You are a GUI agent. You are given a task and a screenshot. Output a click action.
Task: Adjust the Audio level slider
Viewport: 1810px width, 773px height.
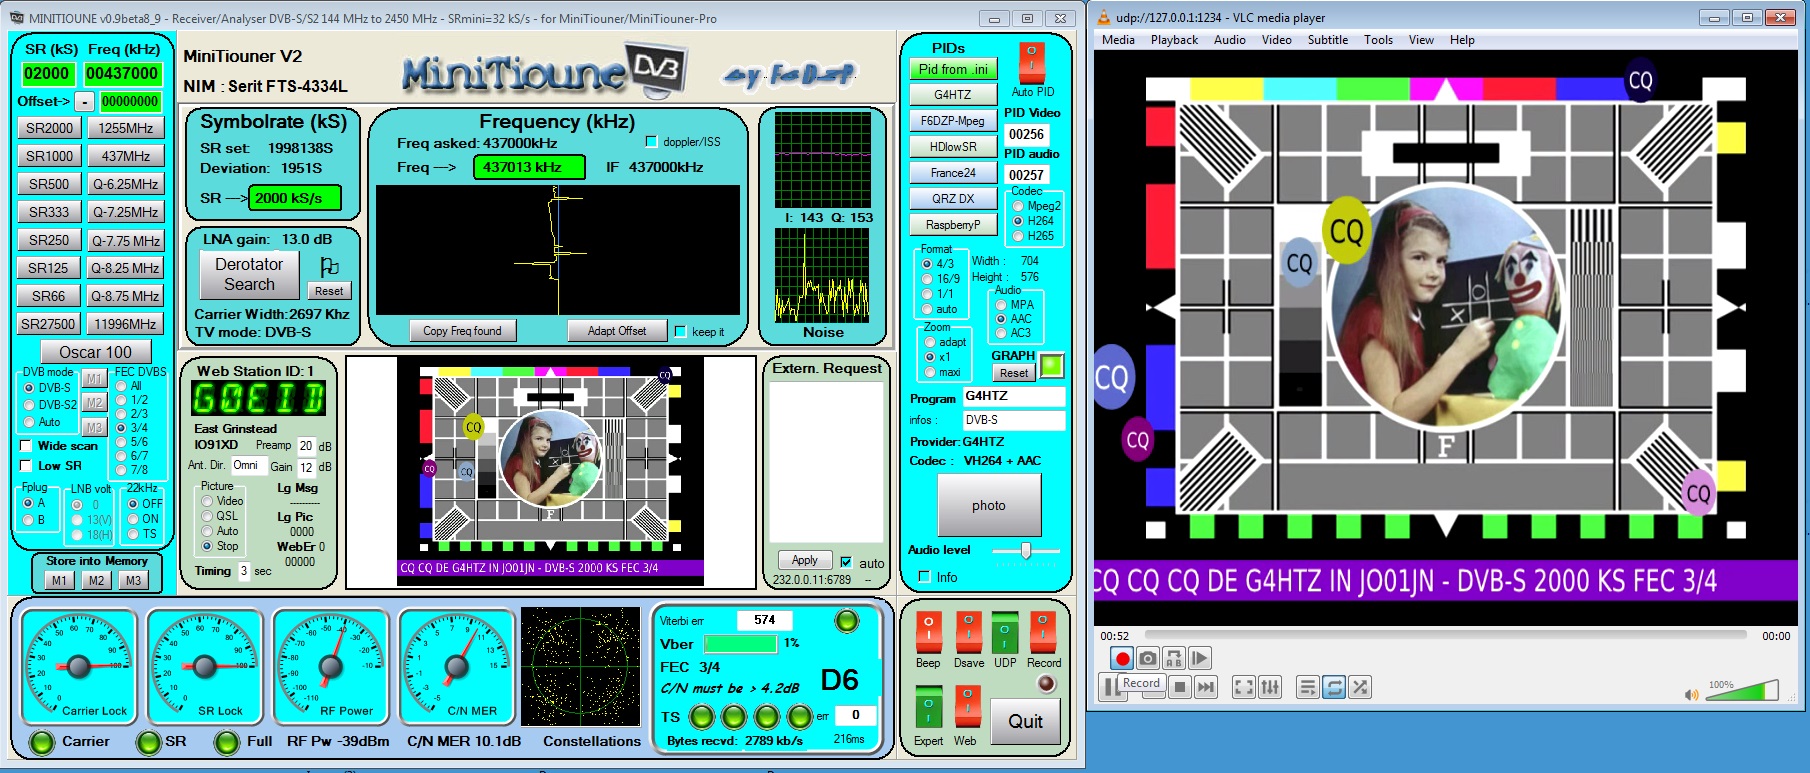[x=1026, y=551]
